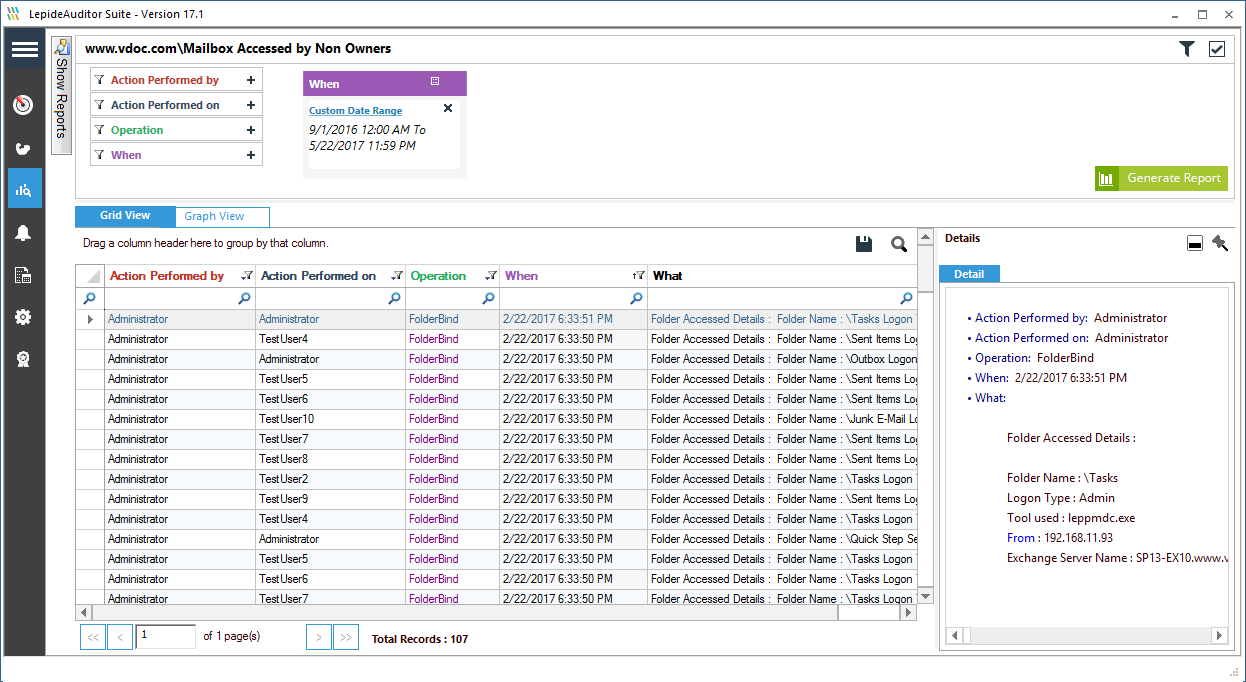1246x682 pixels.
Task: Click filter icon on Action Performed on column
Action: [396, 276]
